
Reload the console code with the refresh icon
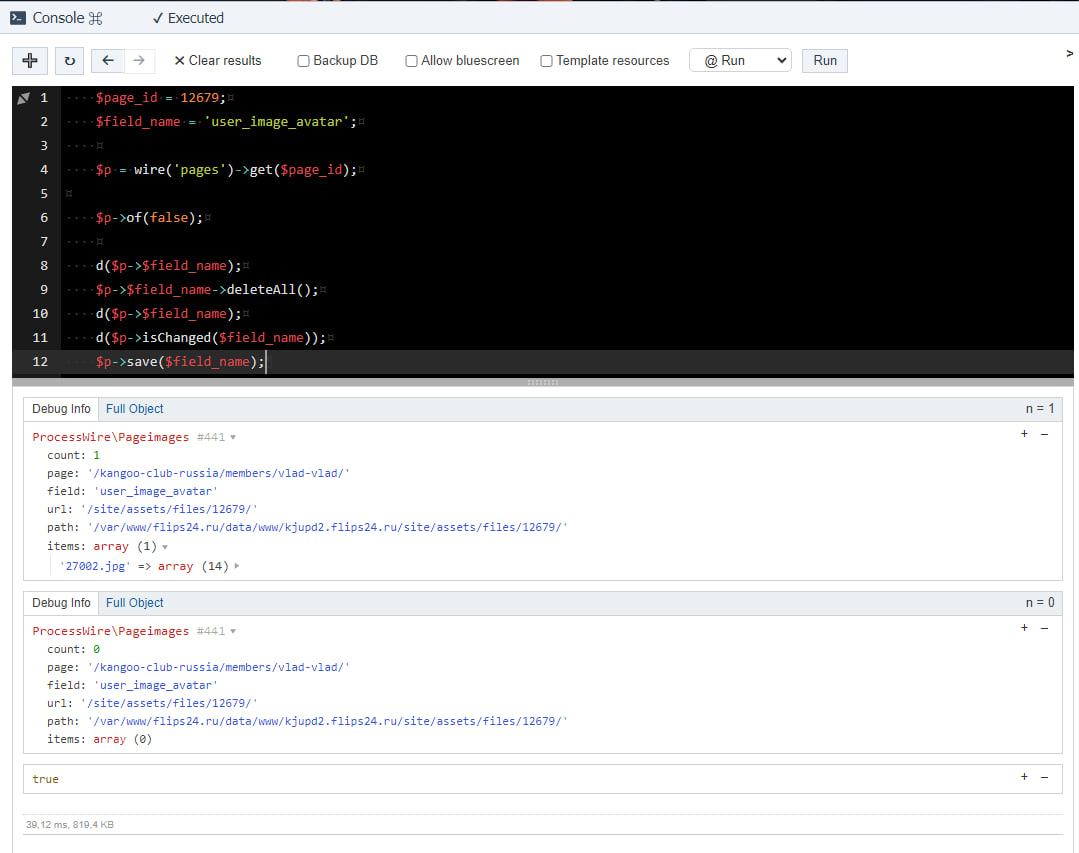click(x=70, y=61)
